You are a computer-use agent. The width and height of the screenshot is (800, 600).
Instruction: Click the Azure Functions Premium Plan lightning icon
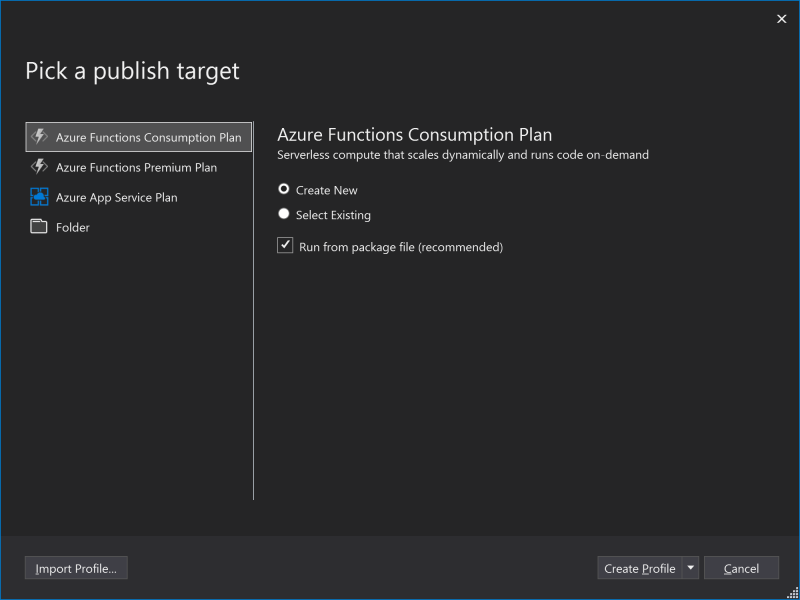39,167
